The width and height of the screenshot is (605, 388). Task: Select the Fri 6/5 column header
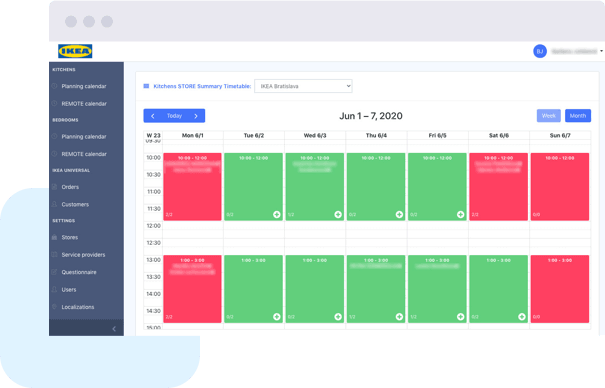(x=438, y=135)
